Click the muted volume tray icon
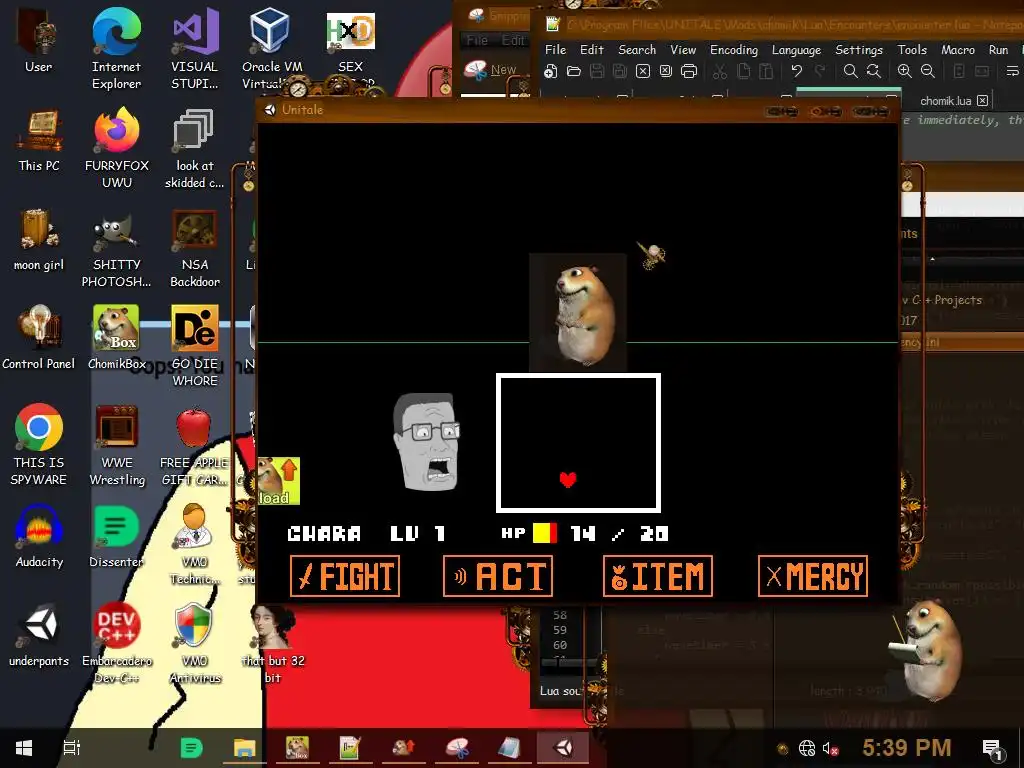The image size is (1024, 768). coord(830,748)
